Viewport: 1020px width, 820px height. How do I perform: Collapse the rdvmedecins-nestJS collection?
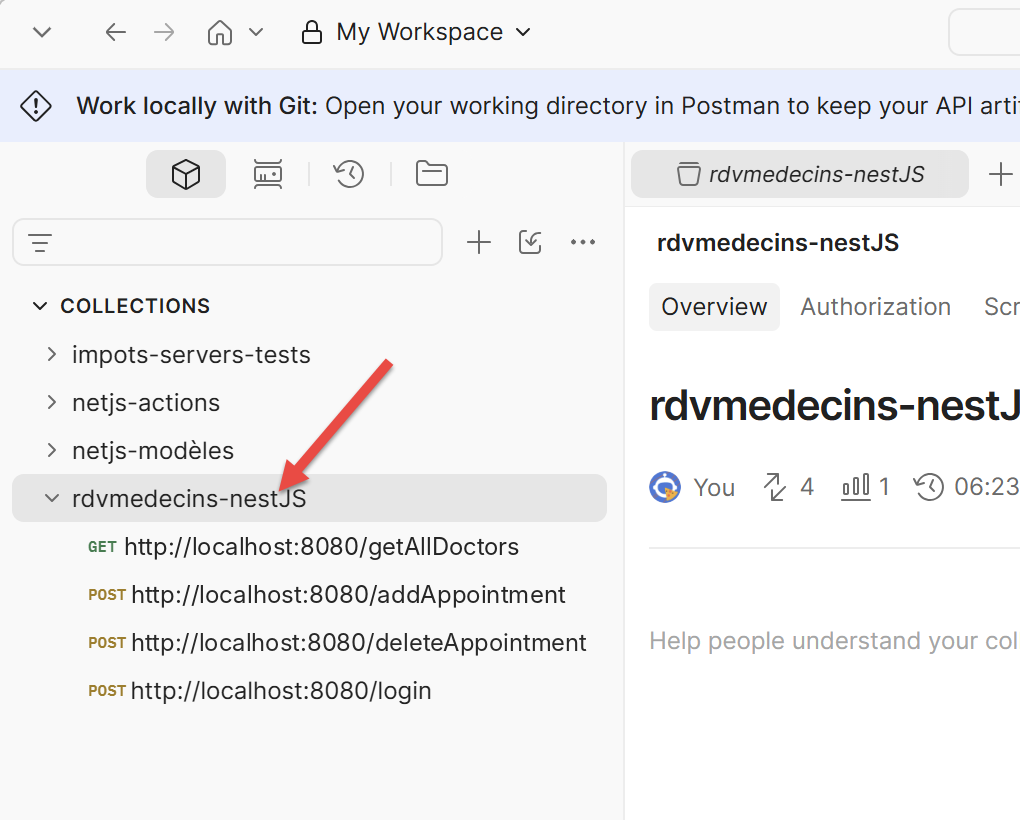[51, 499]
